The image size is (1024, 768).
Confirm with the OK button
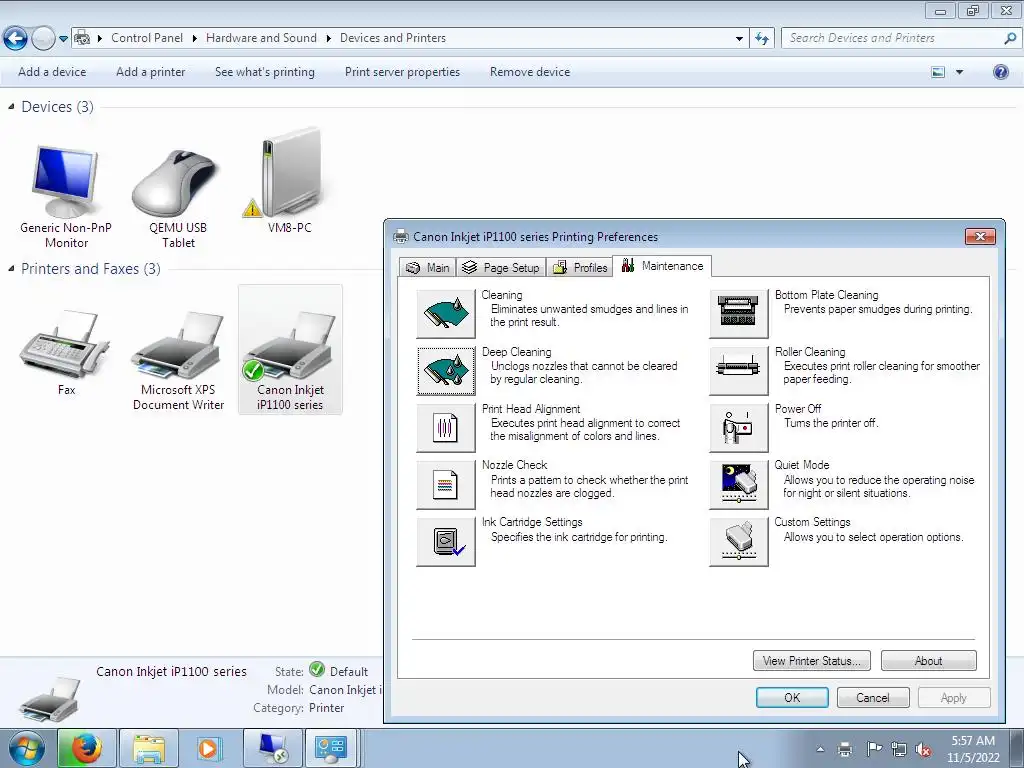792,697
